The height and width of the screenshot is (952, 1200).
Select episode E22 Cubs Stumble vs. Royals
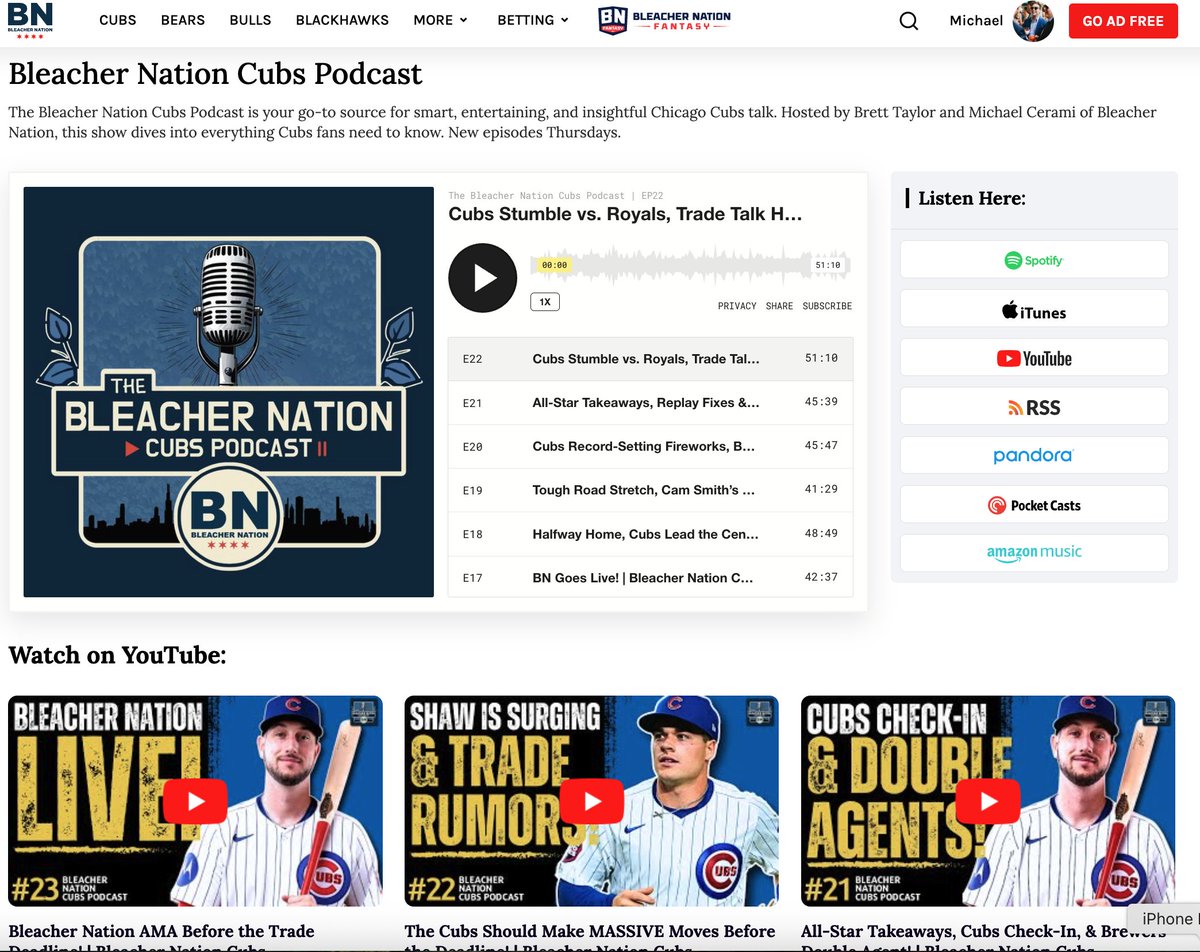click(650, 358)
